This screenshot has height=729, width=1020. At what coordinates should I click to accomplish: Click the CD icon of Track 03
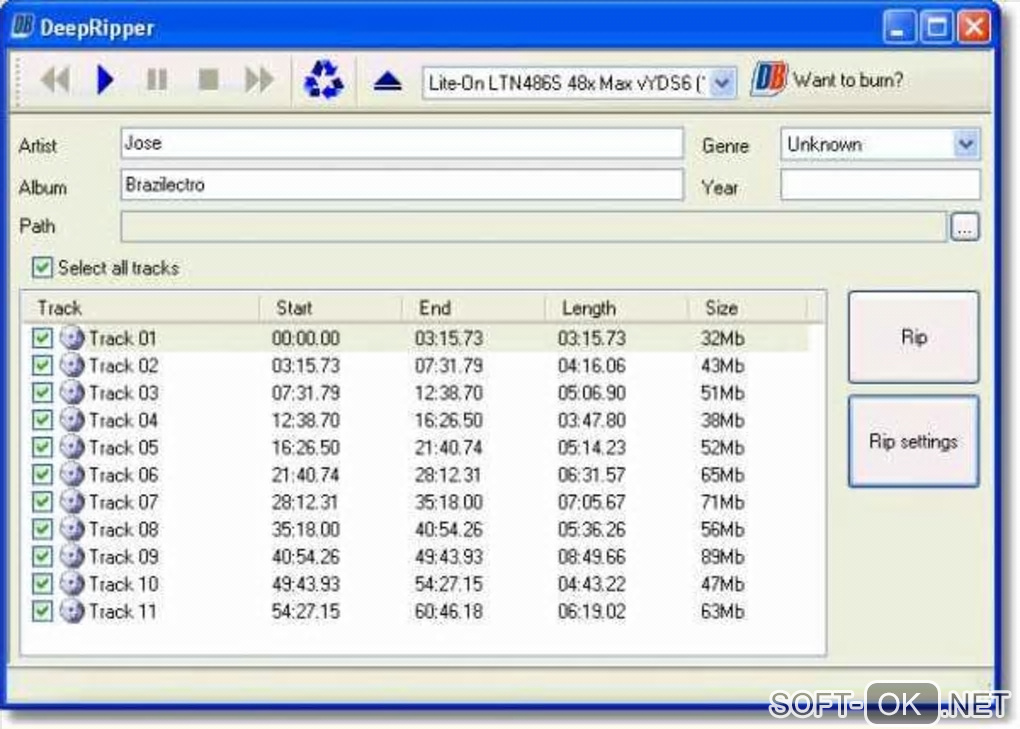(72, 393)
